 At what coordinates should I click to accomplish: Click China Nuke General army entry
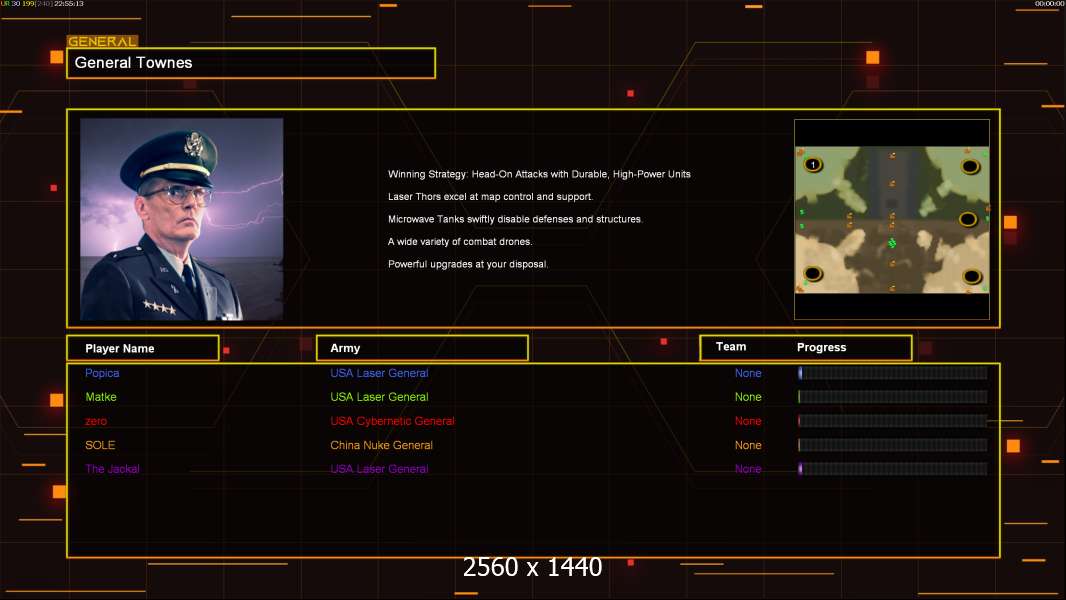coord(381,445)
